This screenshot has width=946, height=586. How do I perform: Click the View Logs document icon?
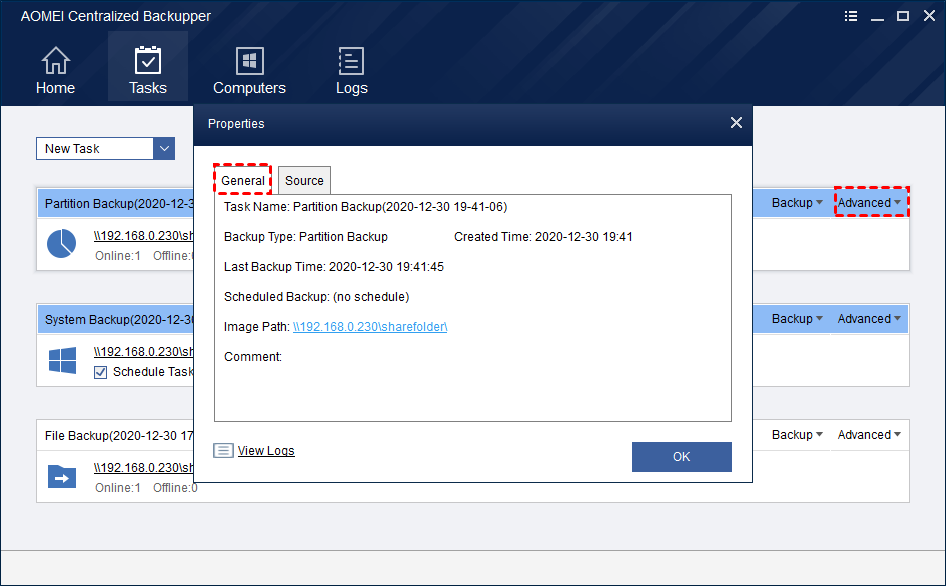point(223,451)
